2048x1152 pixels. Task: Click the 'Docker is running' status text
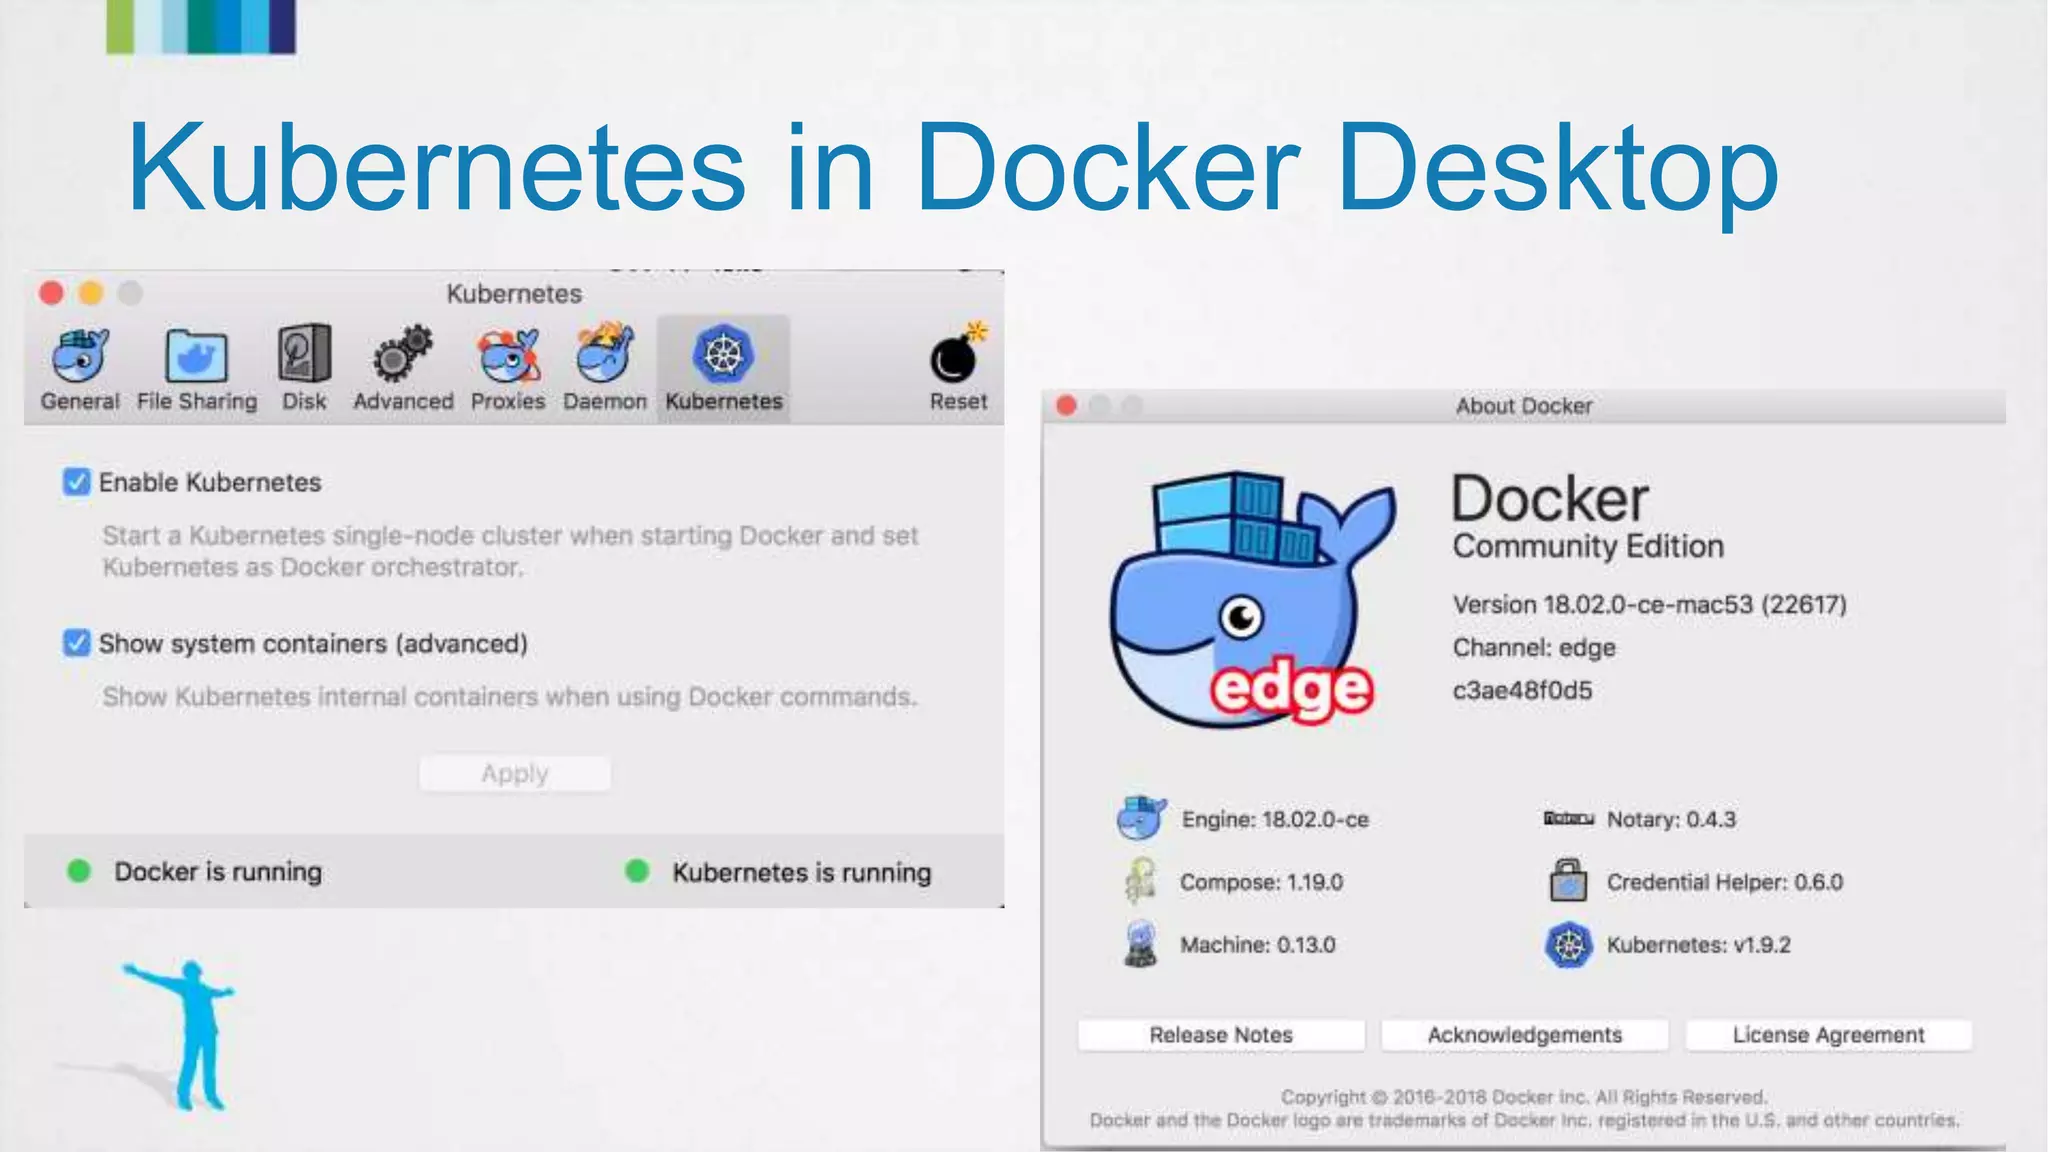click(x=218, y=872)
